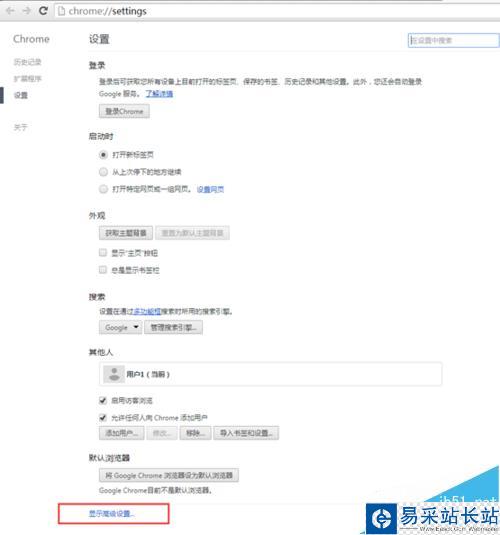Click the 导入书签和设置 button
This screenshot has width=500, height=535.
(x=246, y=433)
